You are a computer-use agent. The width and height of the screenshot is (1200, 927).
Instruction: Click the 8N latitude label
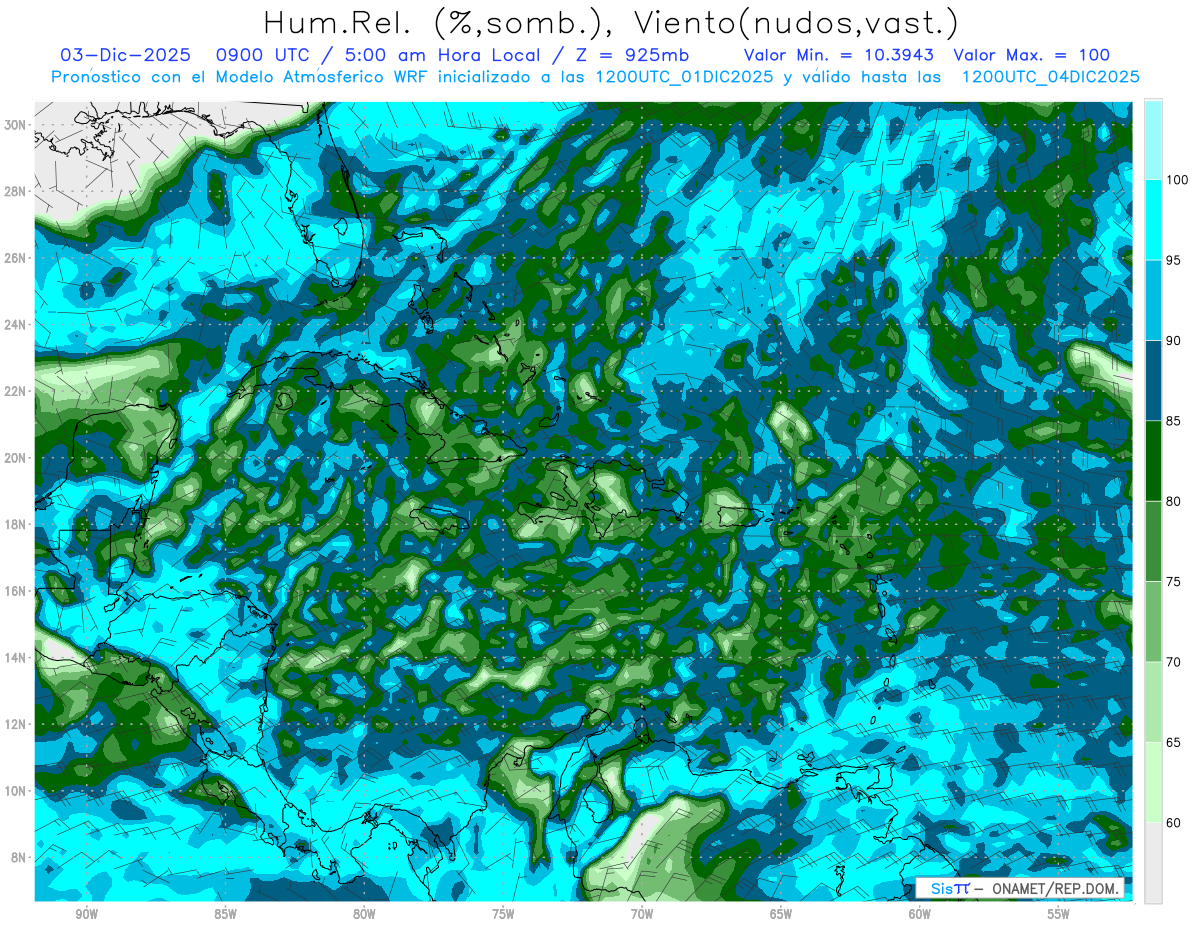19,858
